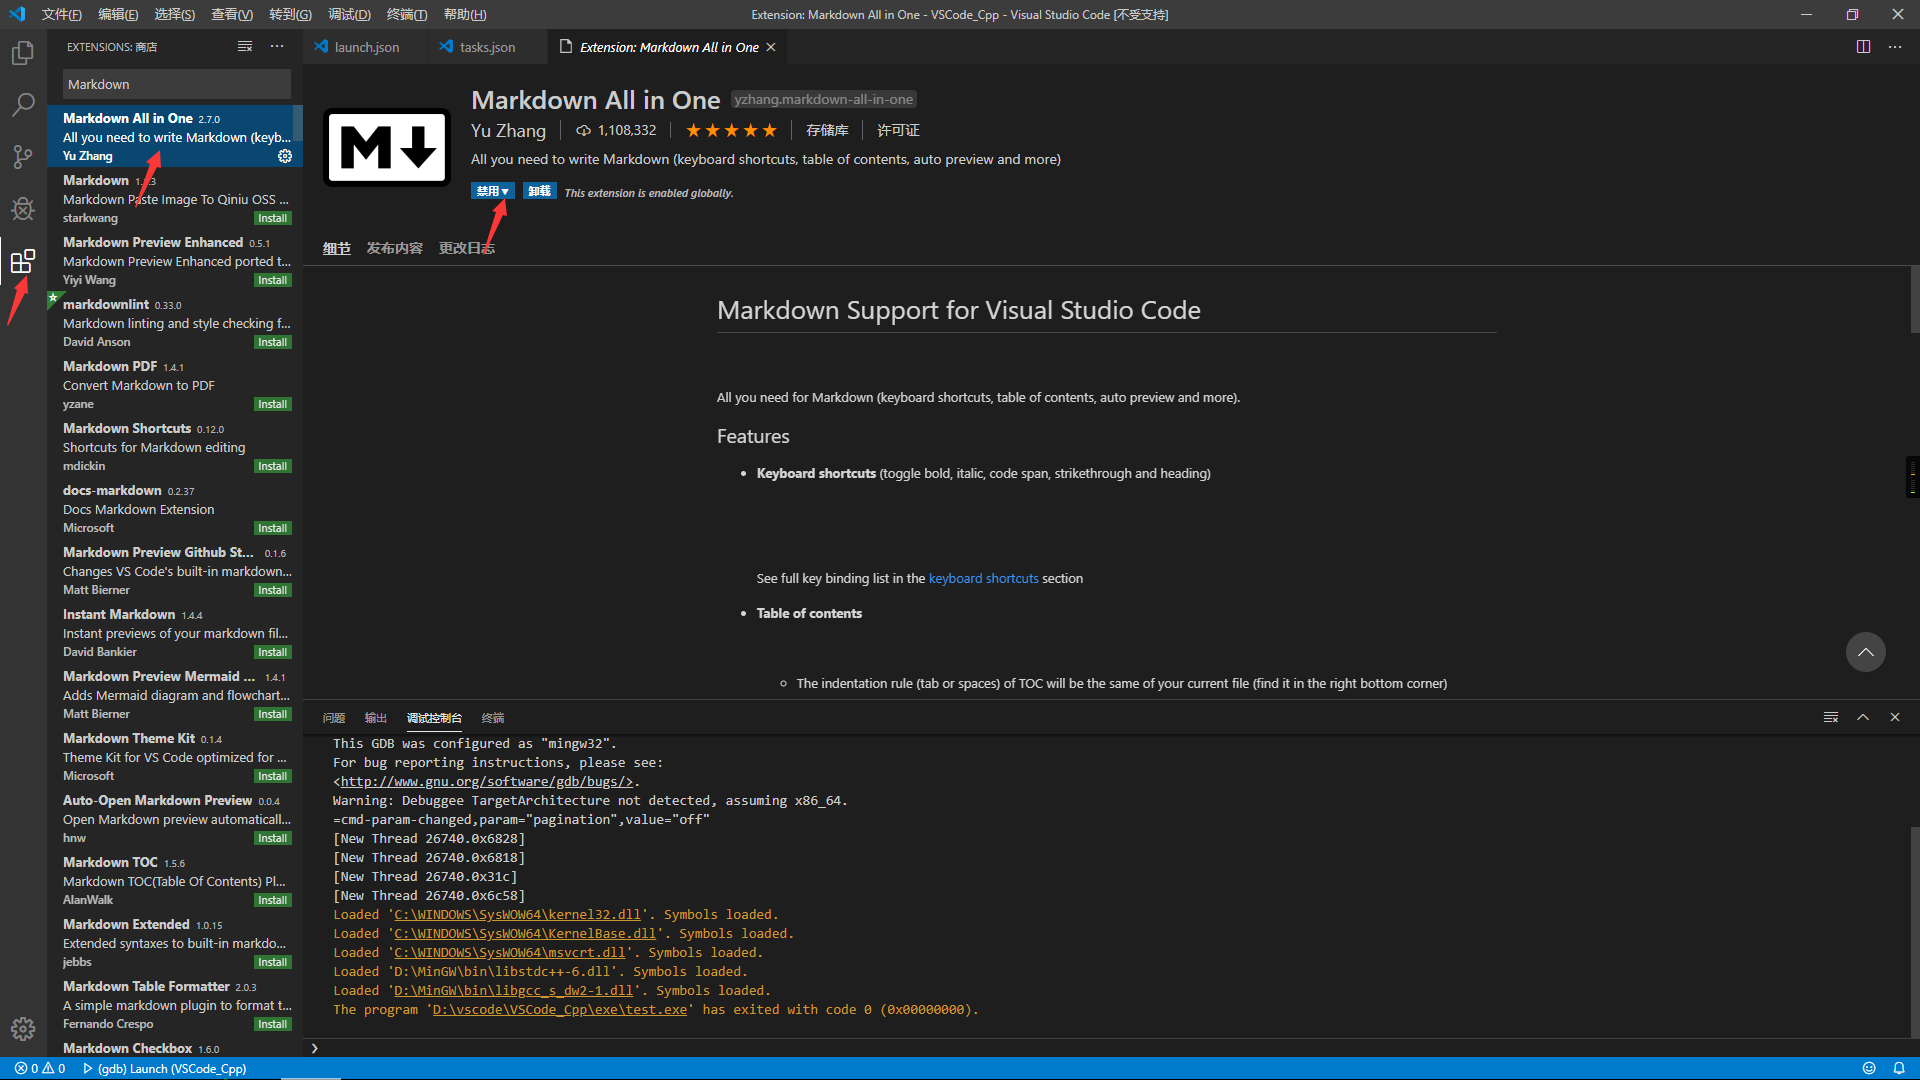This screenshot has height=1080, width=1920.
Task: Select the Extensions view icon
Action: pos(23,261)
